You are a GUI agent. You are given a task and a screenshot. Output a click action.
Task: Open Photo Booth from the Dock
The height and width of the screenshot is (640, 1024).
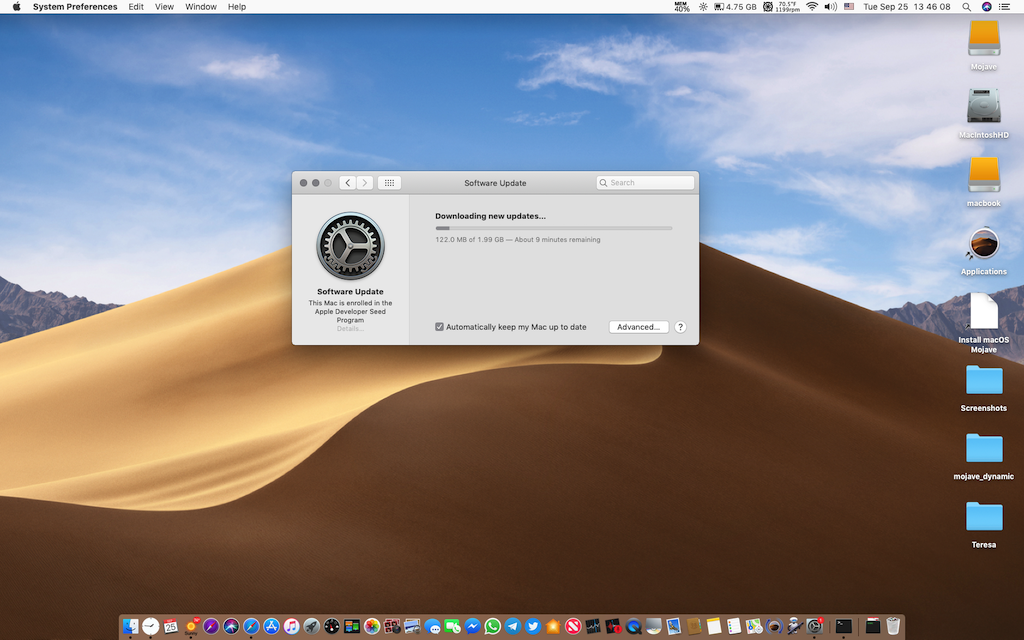pyautogui.click(x=392, y=626)
